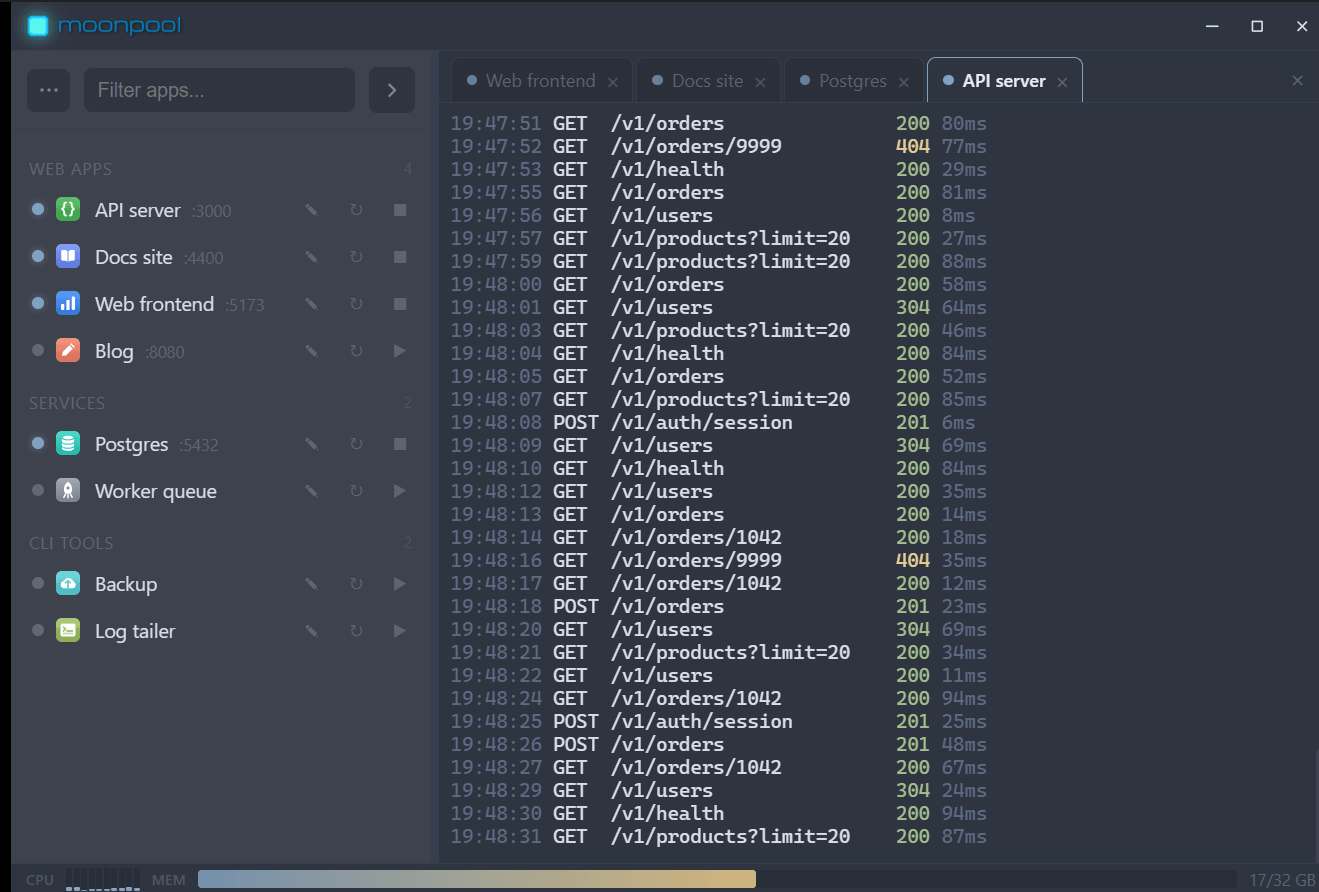
Task: Edit the Docs site configuration
Action: 312,257
